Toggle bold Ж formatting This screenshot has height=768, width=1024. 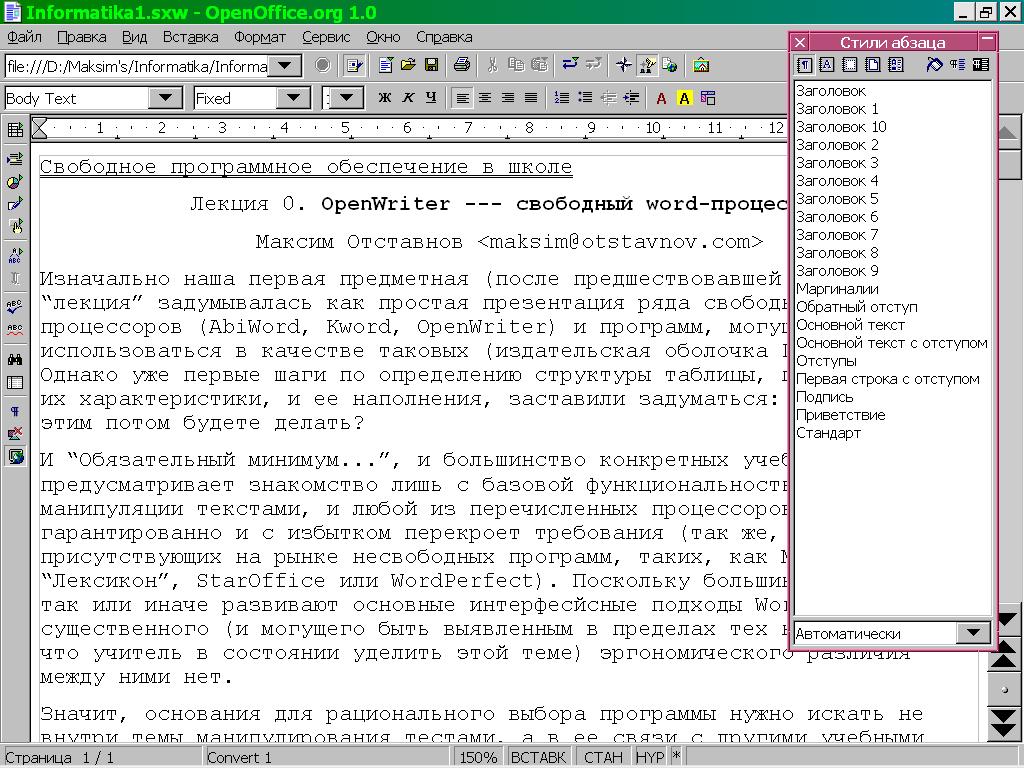tap(384, 98)
